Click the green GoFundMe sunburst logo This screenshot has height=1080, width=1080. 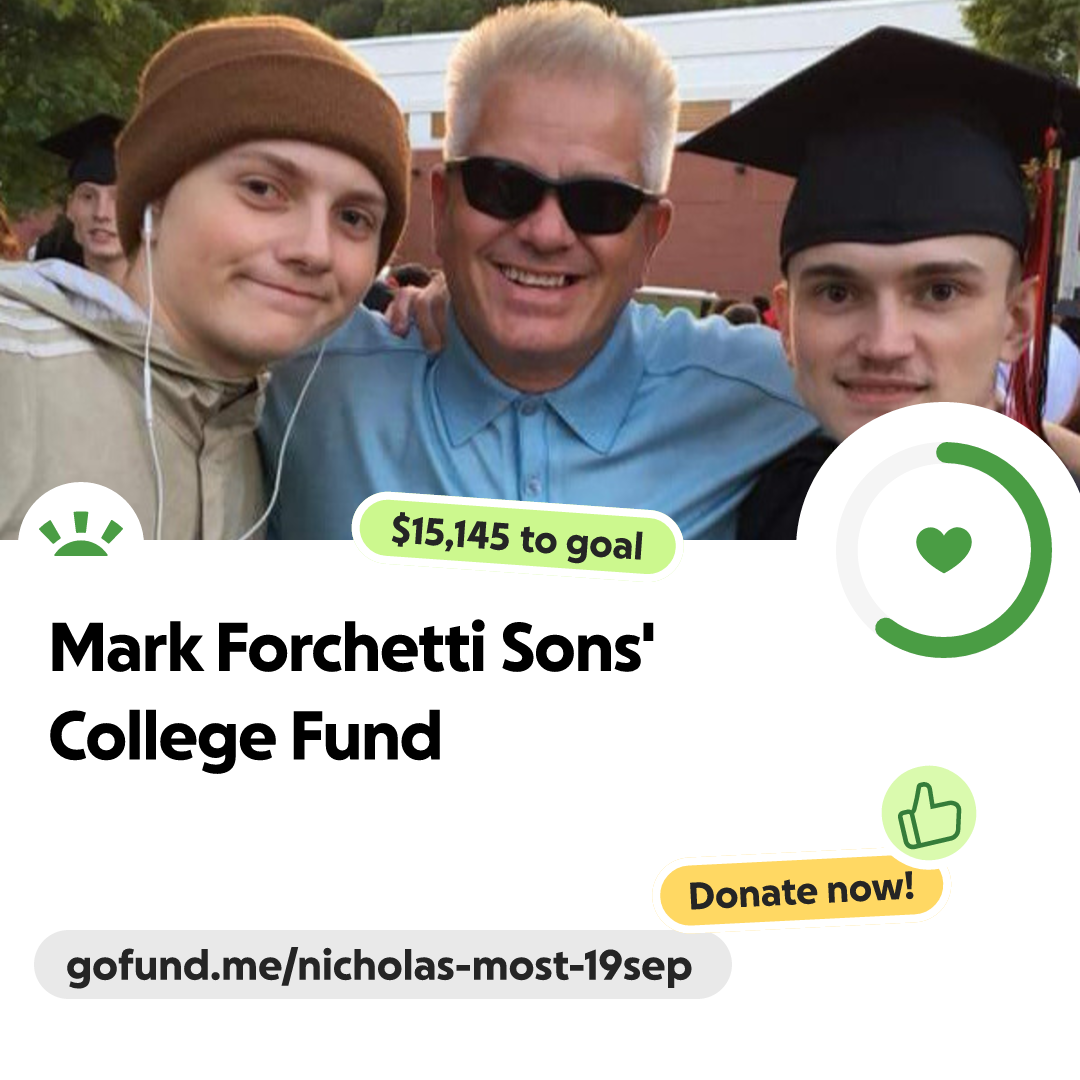pyautogui.click(x=81, y=534)
